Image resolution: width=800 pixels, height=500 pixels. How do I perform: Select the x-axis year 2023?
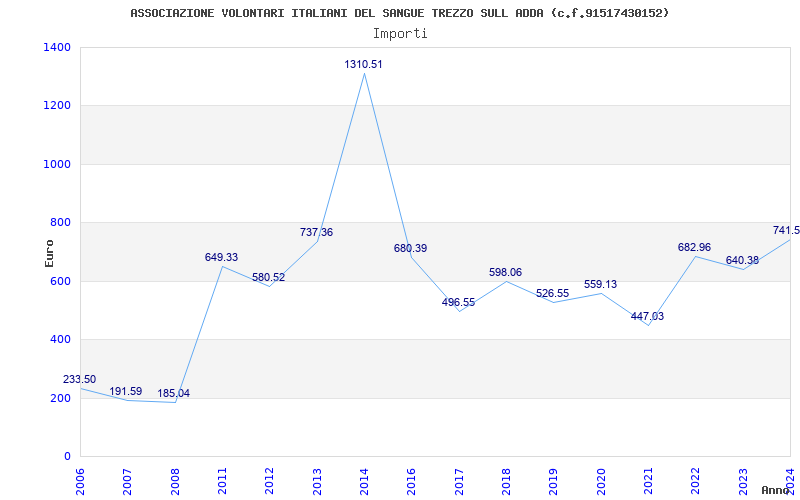click(x=743, y=481)
